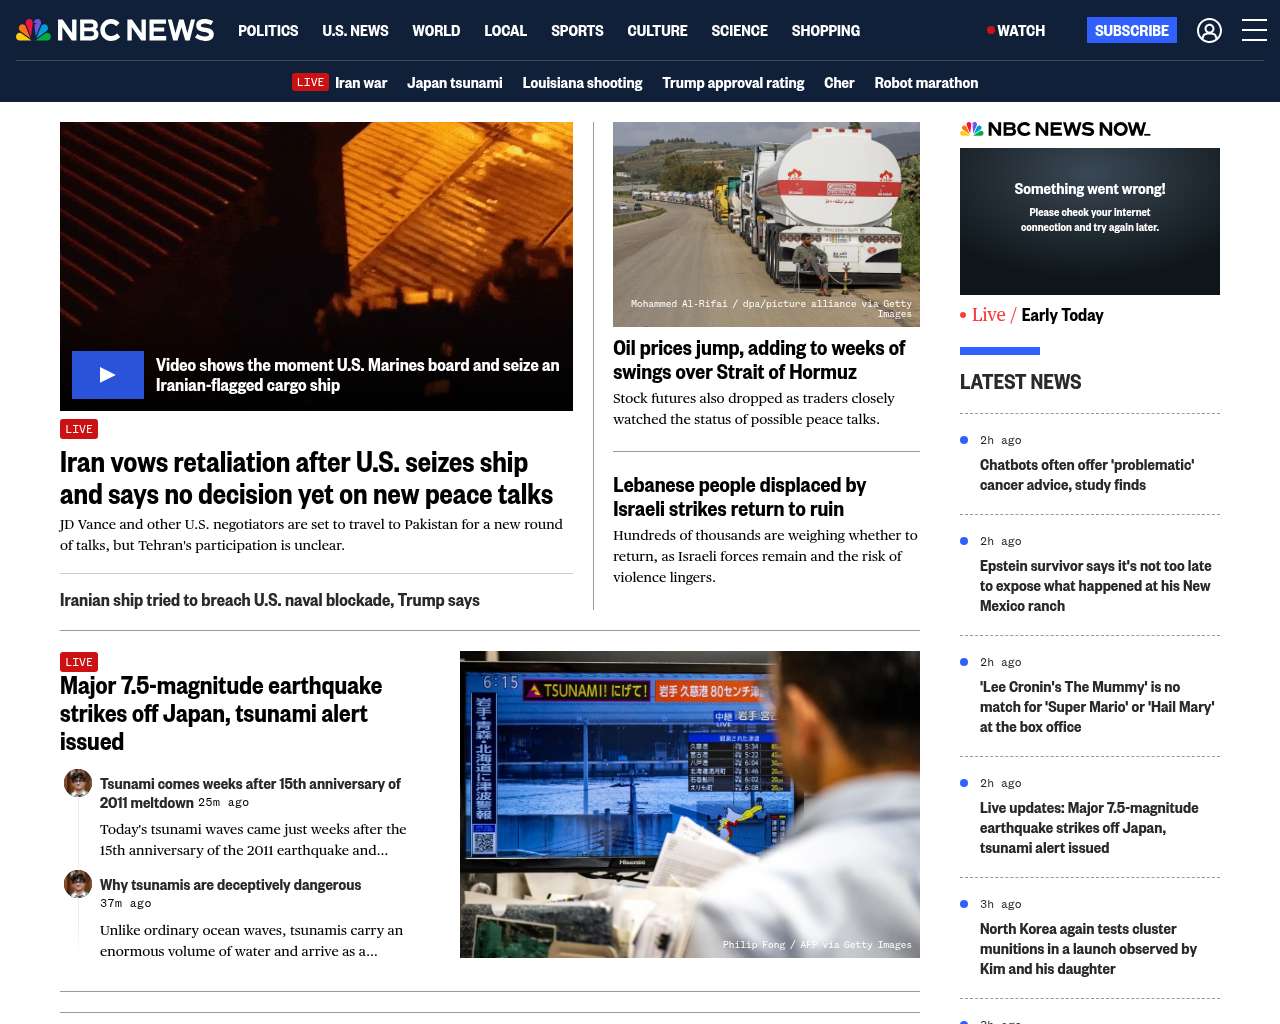
Task: Read the oil prices jump article
Action: (x=758, y=360)
